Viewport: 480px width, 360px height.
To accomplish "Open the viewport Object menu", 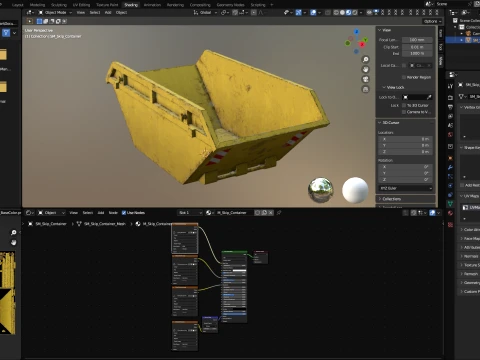I will (x=121, y=13).
